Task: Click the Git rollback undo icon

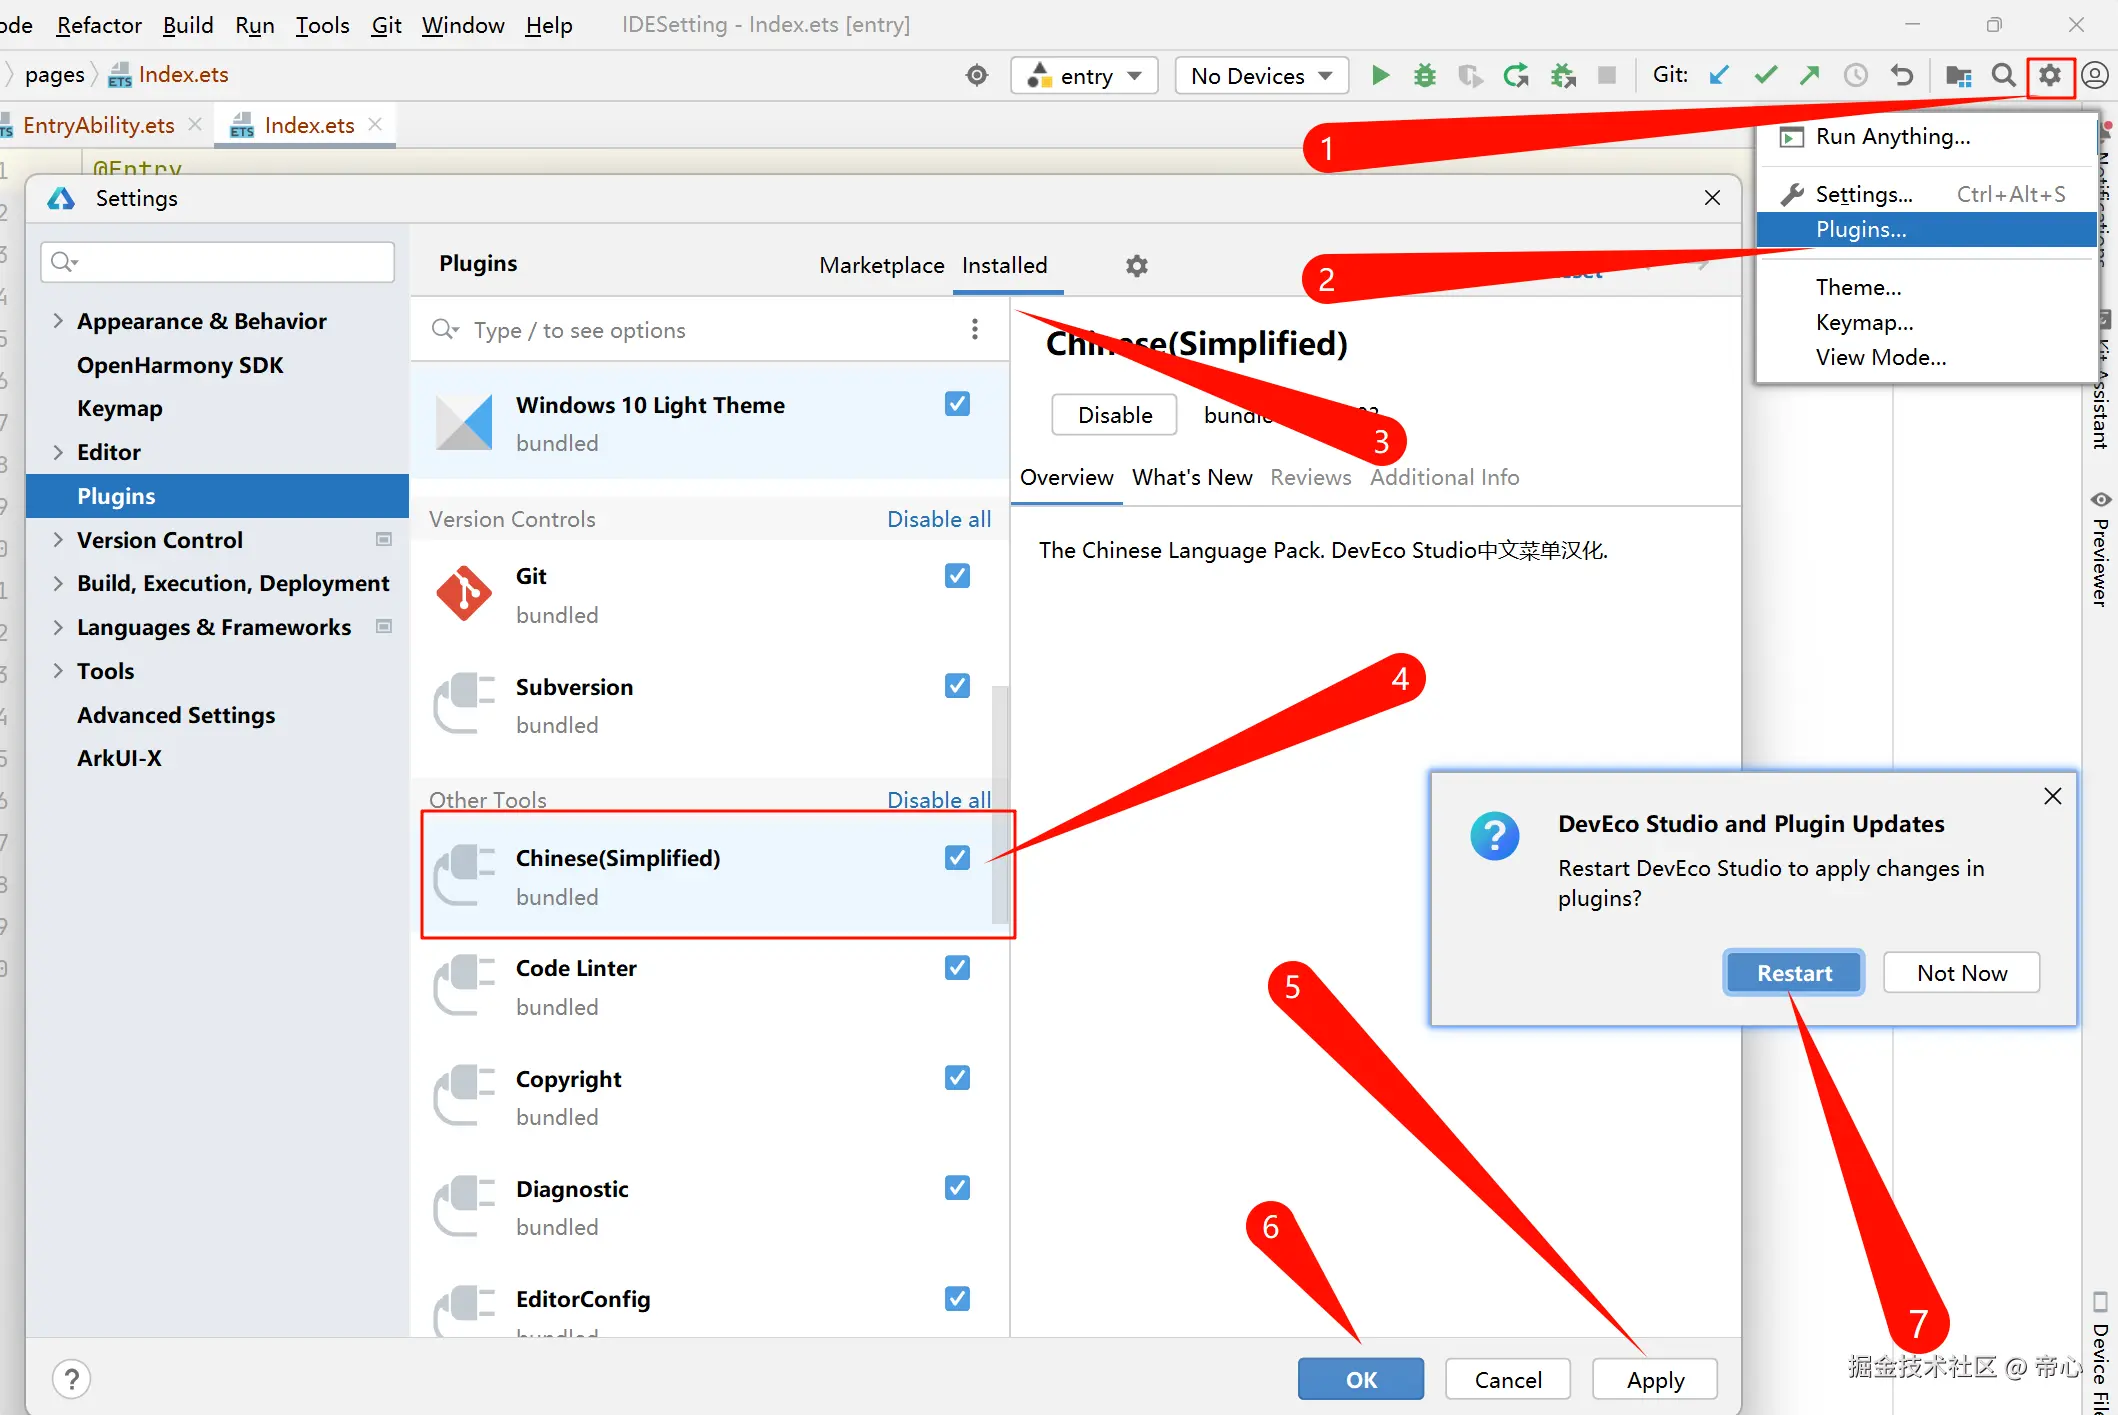Action: [x=1902, y=75]
